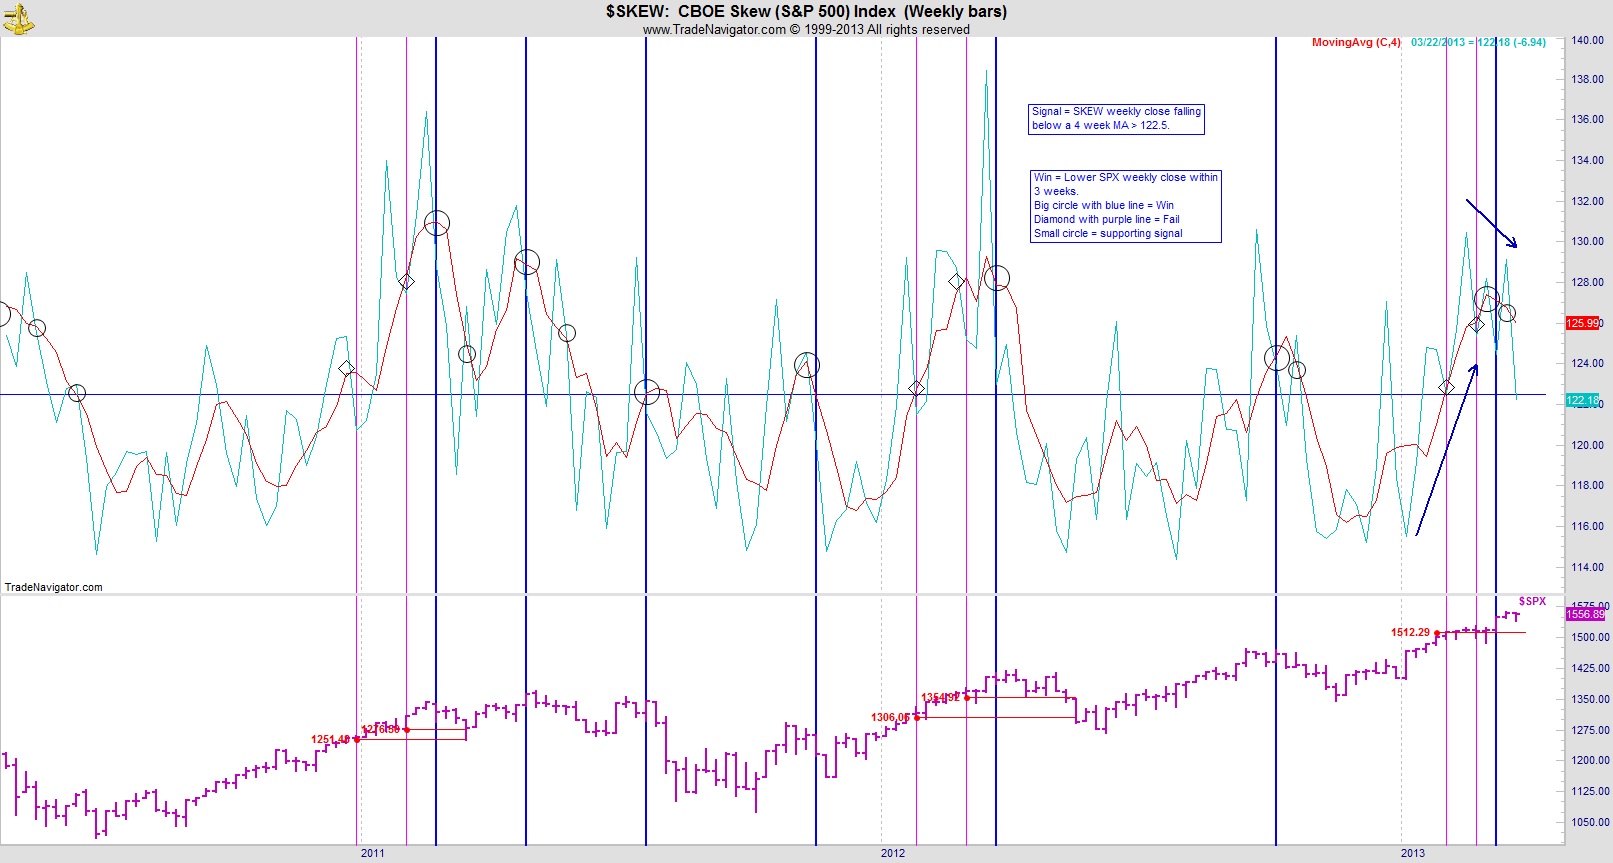Click the 130.00 price axis label
This screenshot has width=1613, height=863.
click(x=1588, y=241)
